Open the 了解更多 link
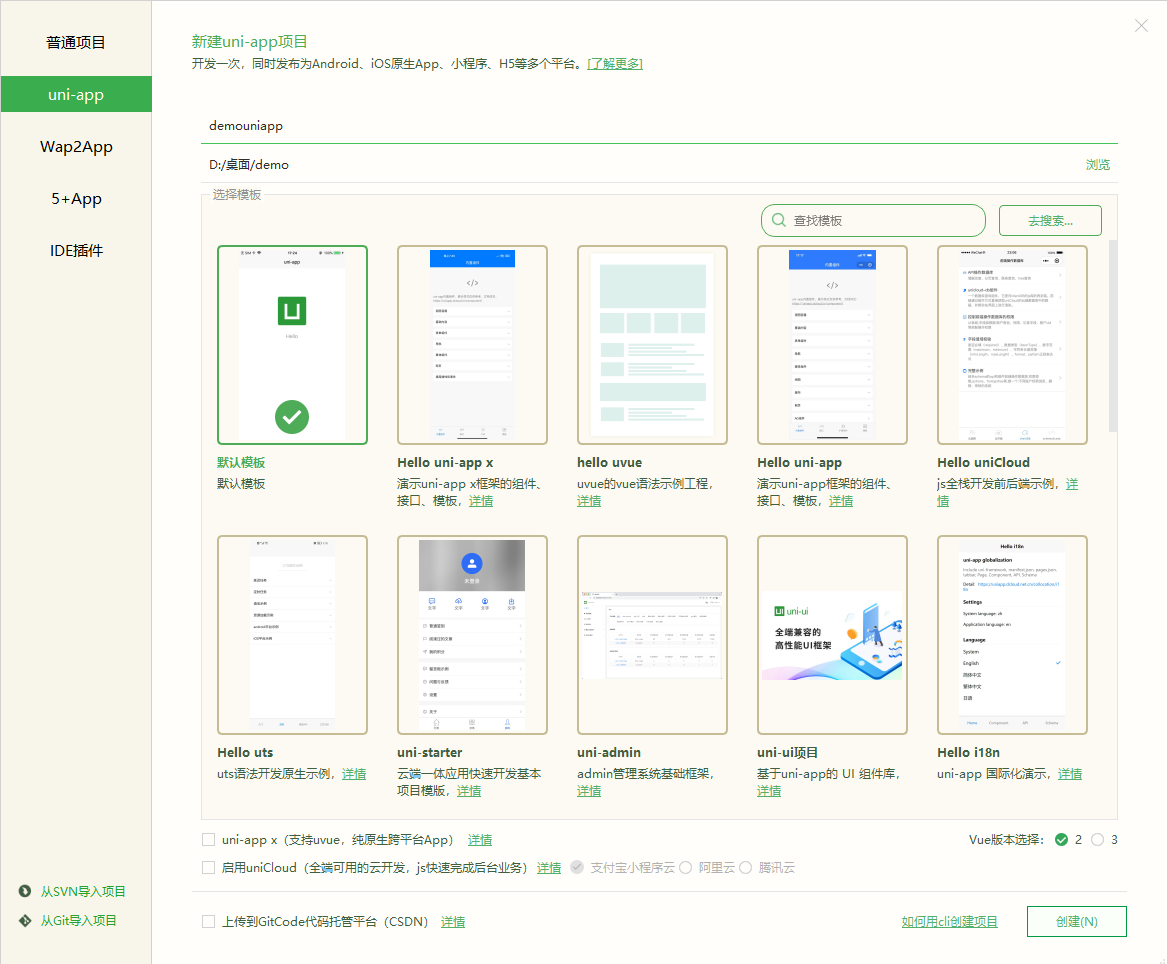Screen dimensions: 1168x964 click(615, 64)
